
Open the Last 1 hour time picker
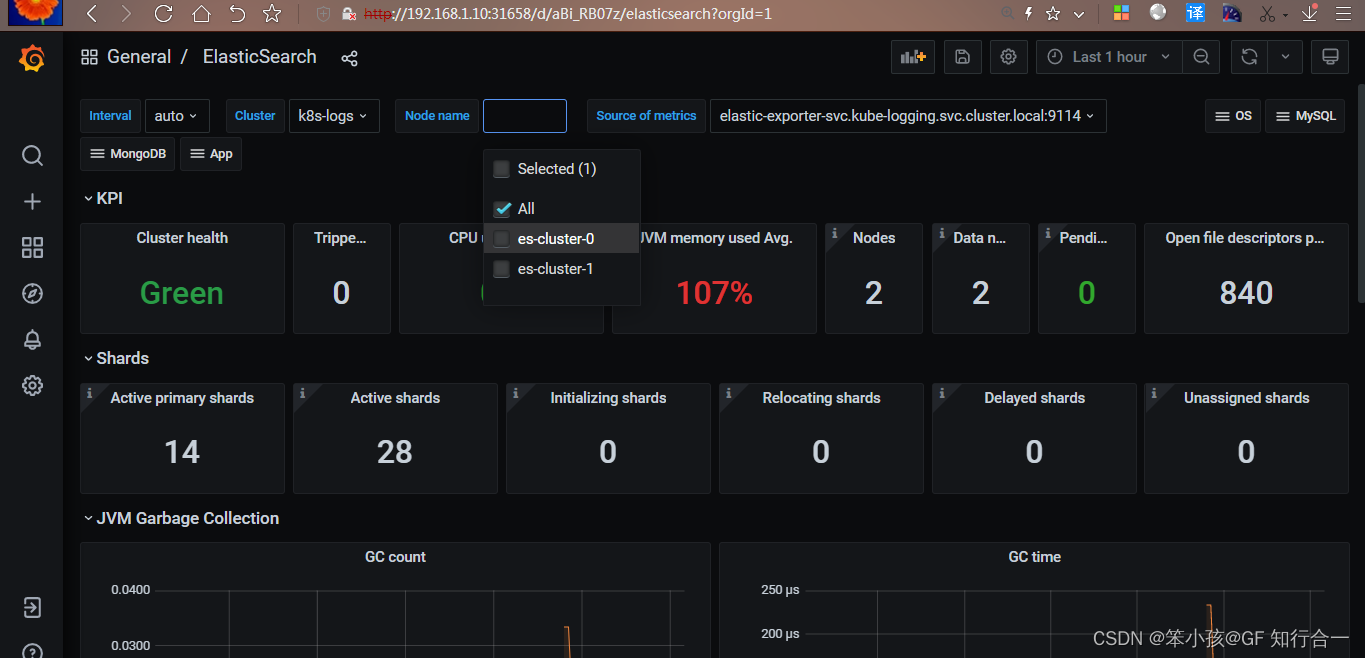[x=1109, y=57]
